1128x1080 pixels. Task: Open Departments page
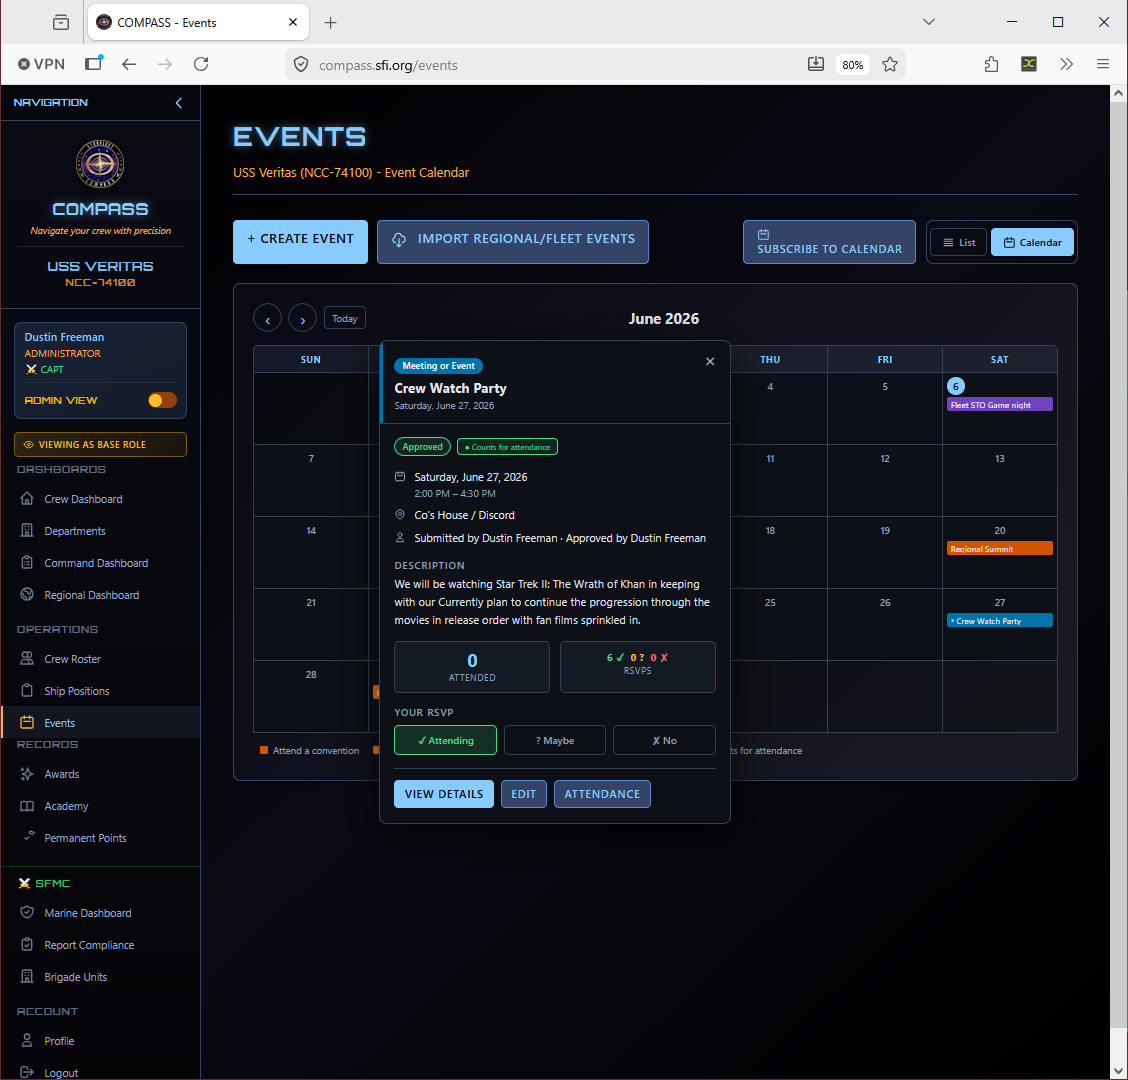tap(75, 531)
